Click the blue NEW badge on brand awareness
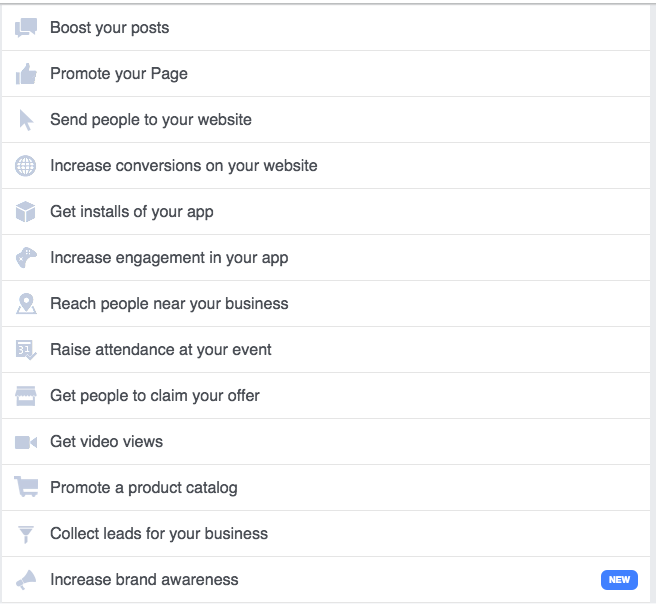This screenshot has width=656, height=604. coord(619,580)
